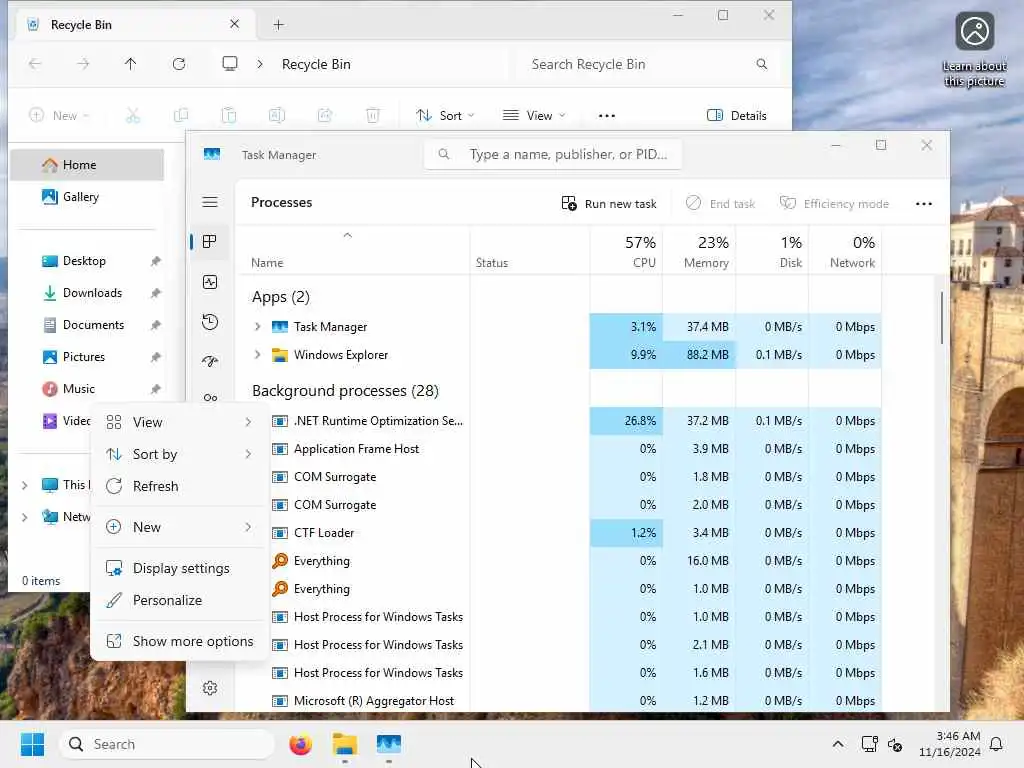Open the Windows Start menu
Screen dimensions: 1024x768
point(32,744)
